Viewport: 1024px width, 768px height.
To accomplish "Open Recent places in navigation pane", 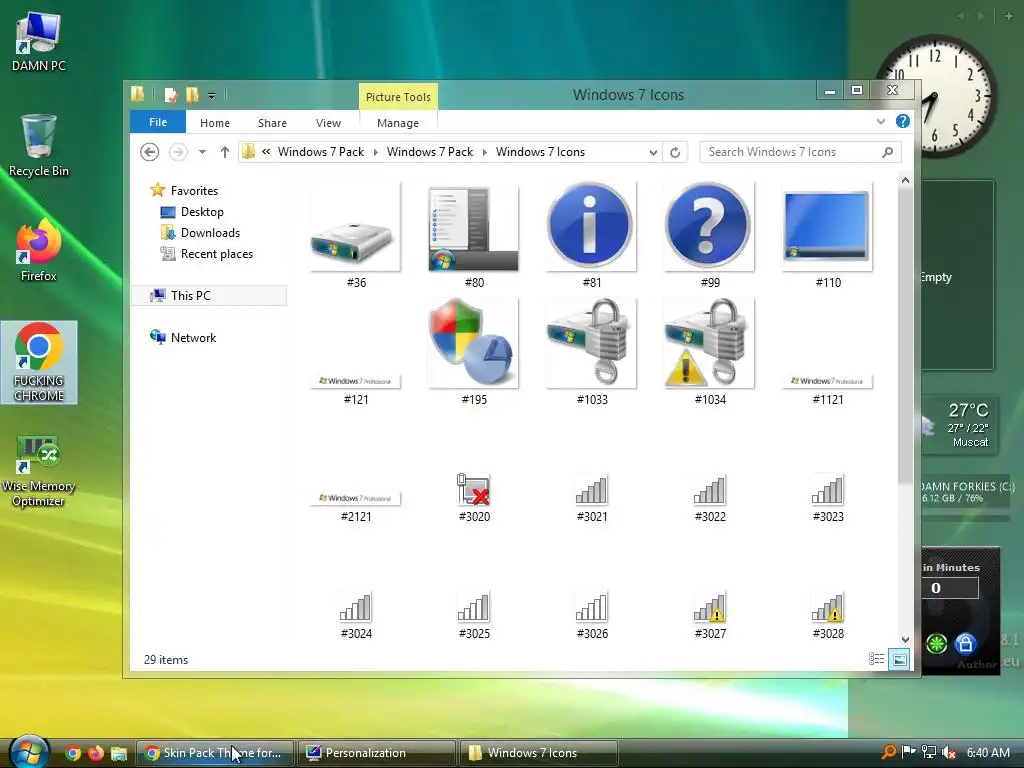I will pyautogui.click(x=216, y=254).
